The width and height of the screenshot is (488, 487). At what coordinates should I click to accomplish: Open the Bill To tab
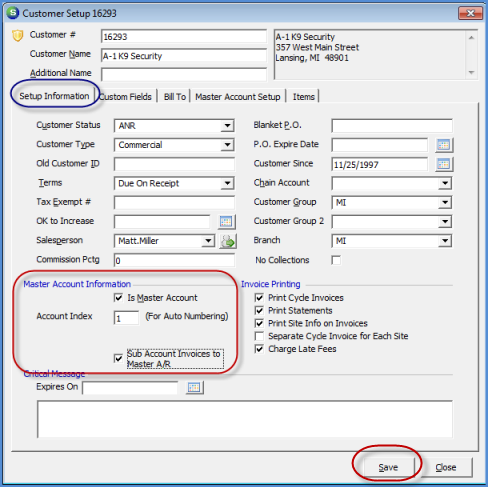click(x=175, y=97)
